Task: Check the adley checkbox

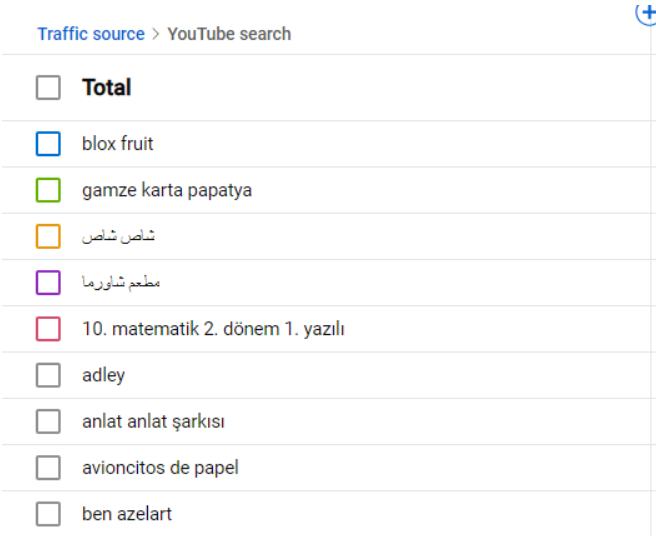Action: (48, 375)
